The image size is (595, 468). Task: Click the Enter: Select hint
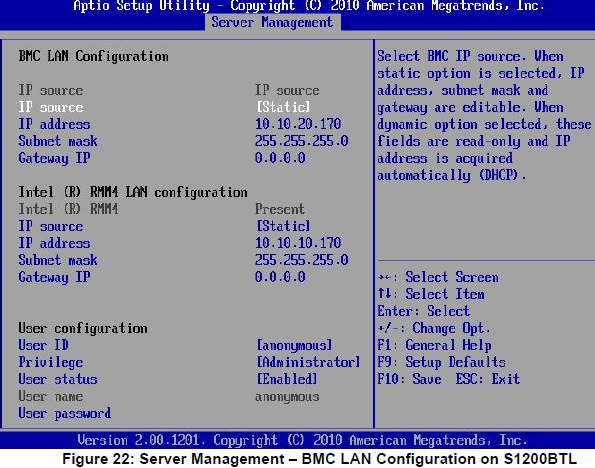tap(423, 311)
